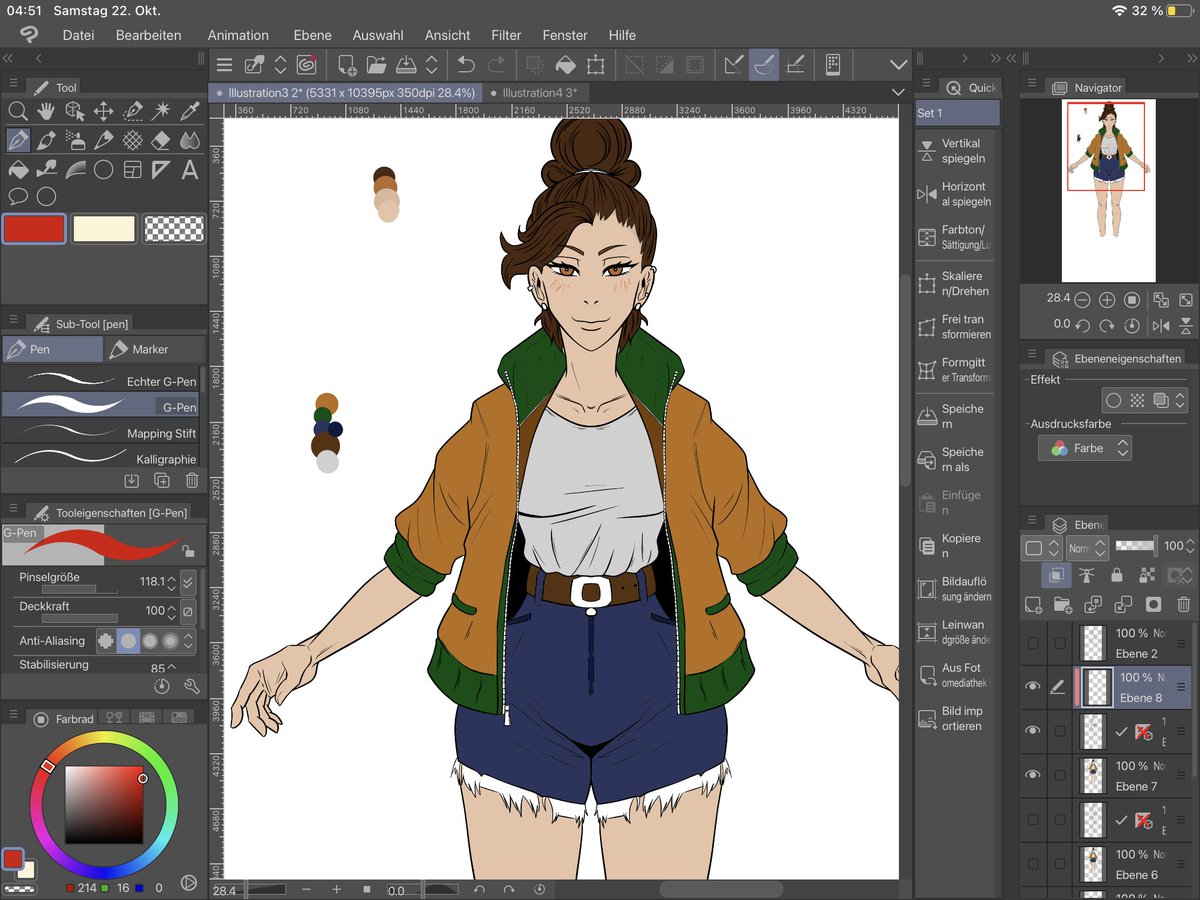
Task: Select the Eraser tool
Action: [161, 140]
